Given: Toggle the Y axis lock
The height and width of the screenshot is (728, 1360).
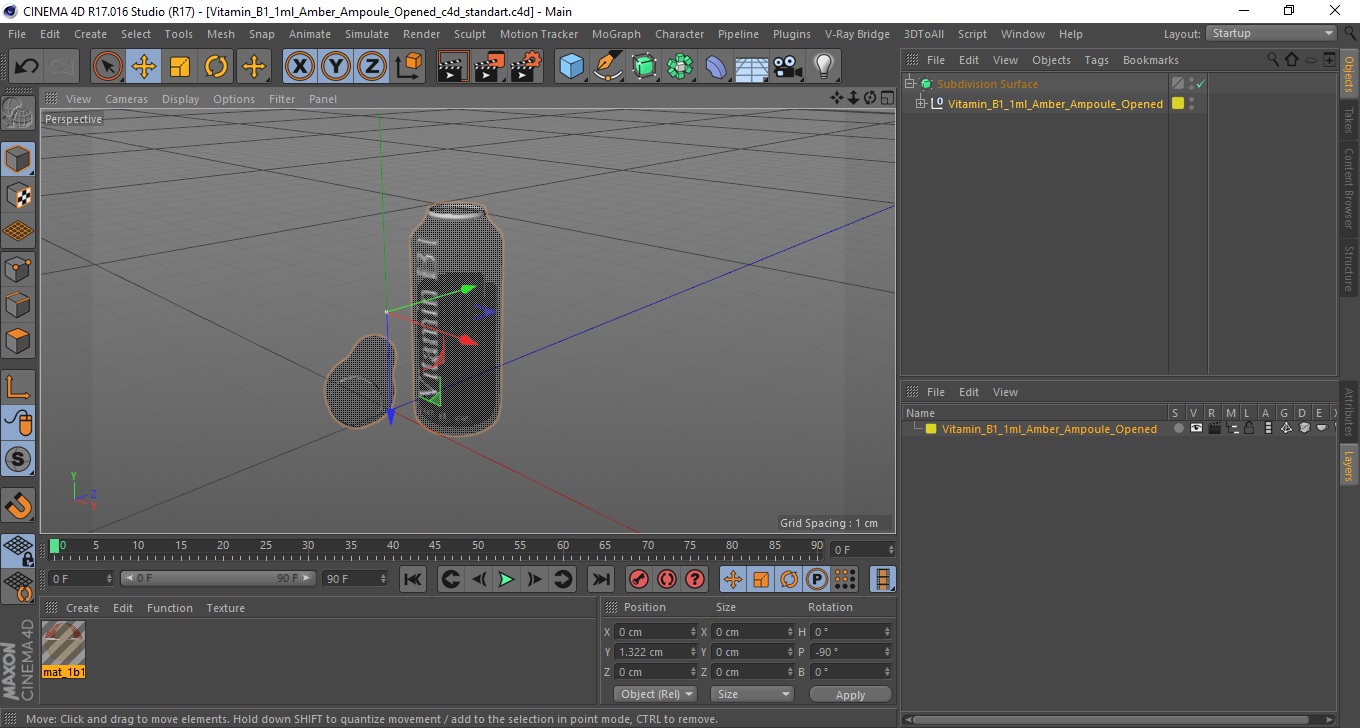Looking at the screenshot, I should point(336,67).
